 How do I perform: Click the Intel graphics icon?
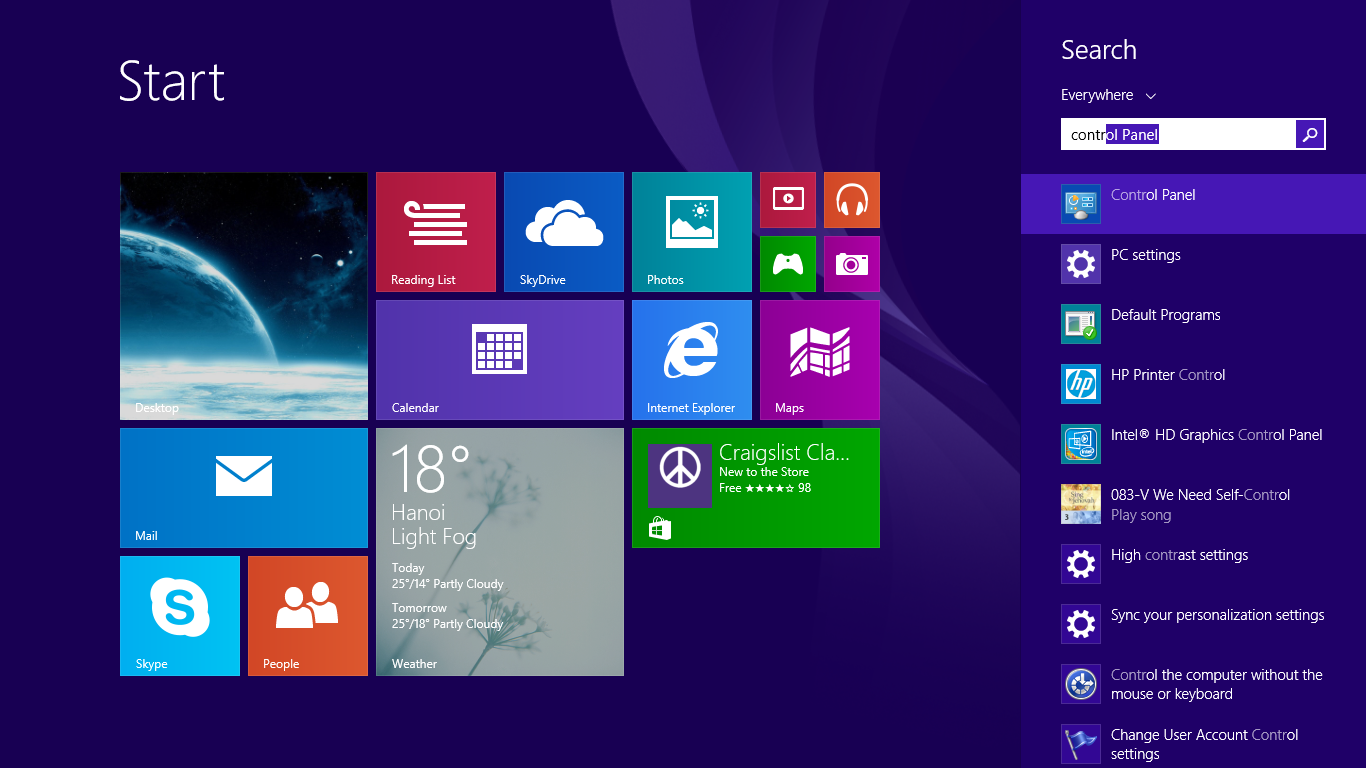point(1081,444)
